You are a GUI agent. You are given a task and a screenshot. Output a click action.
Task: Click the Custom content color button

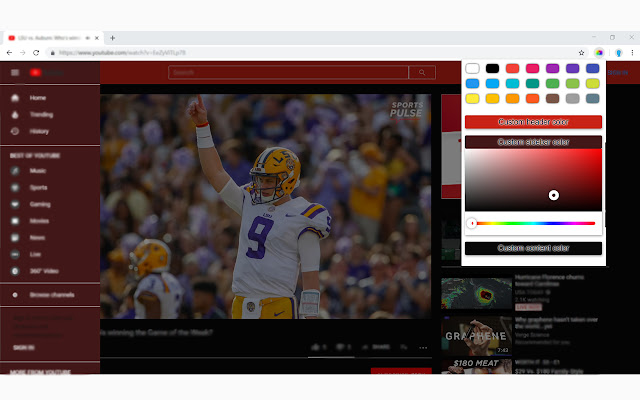[533, 248]
